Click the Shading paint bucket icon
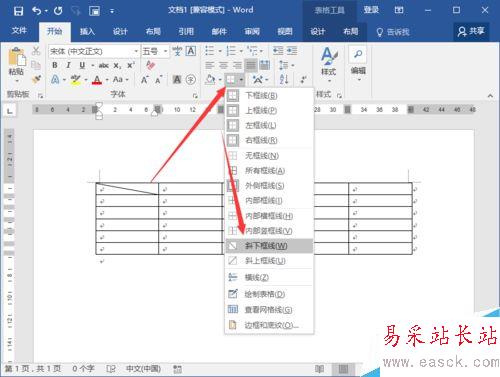 pos(210,80)
